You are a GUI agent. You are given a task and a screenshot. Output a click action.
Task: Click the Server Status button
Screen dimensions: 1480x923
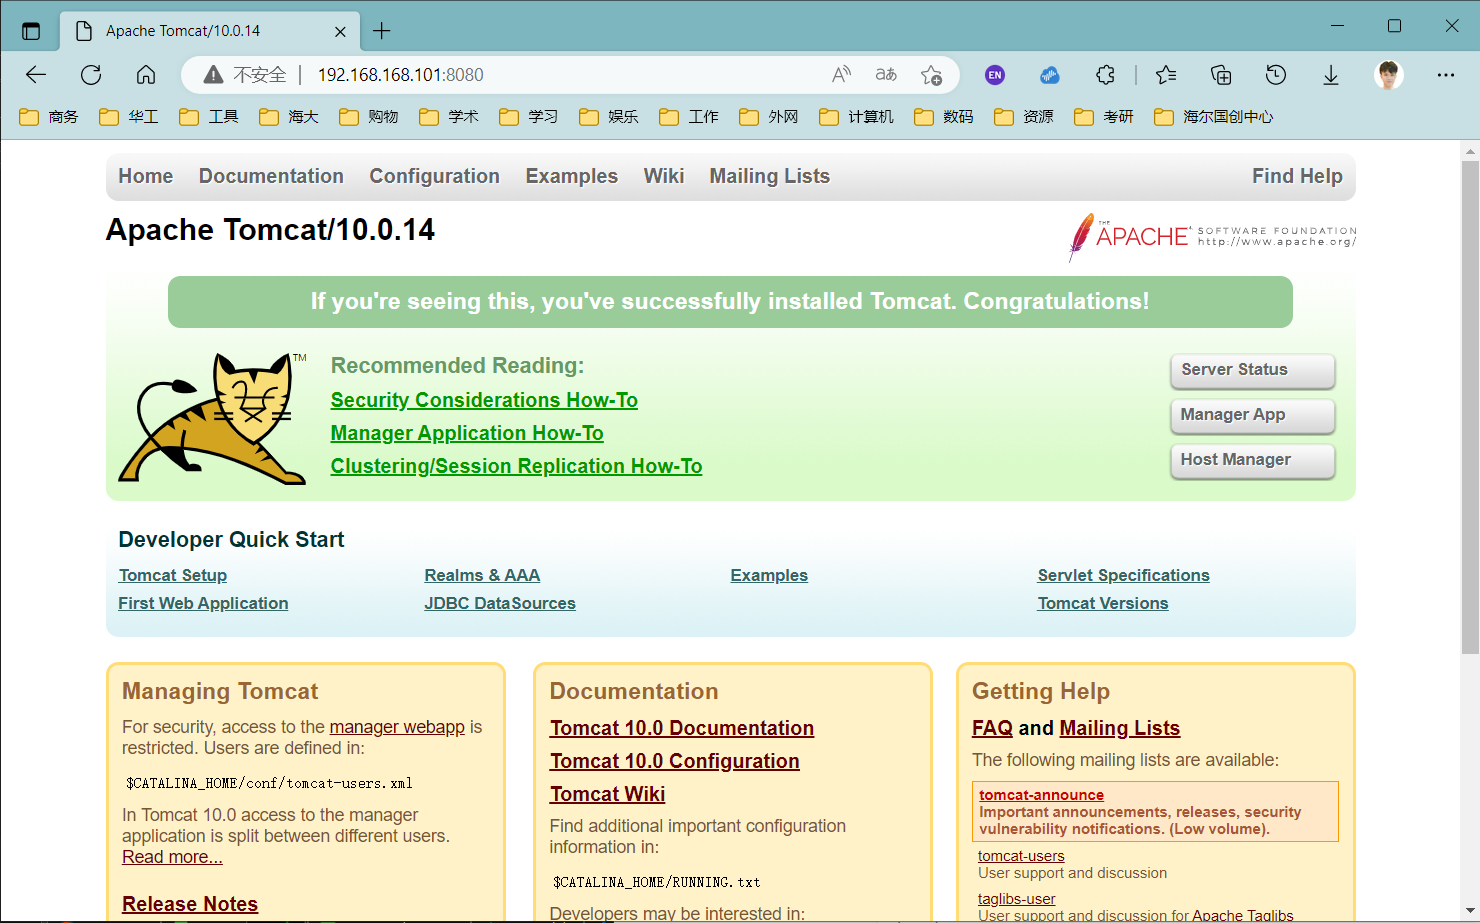[1253, 370]
